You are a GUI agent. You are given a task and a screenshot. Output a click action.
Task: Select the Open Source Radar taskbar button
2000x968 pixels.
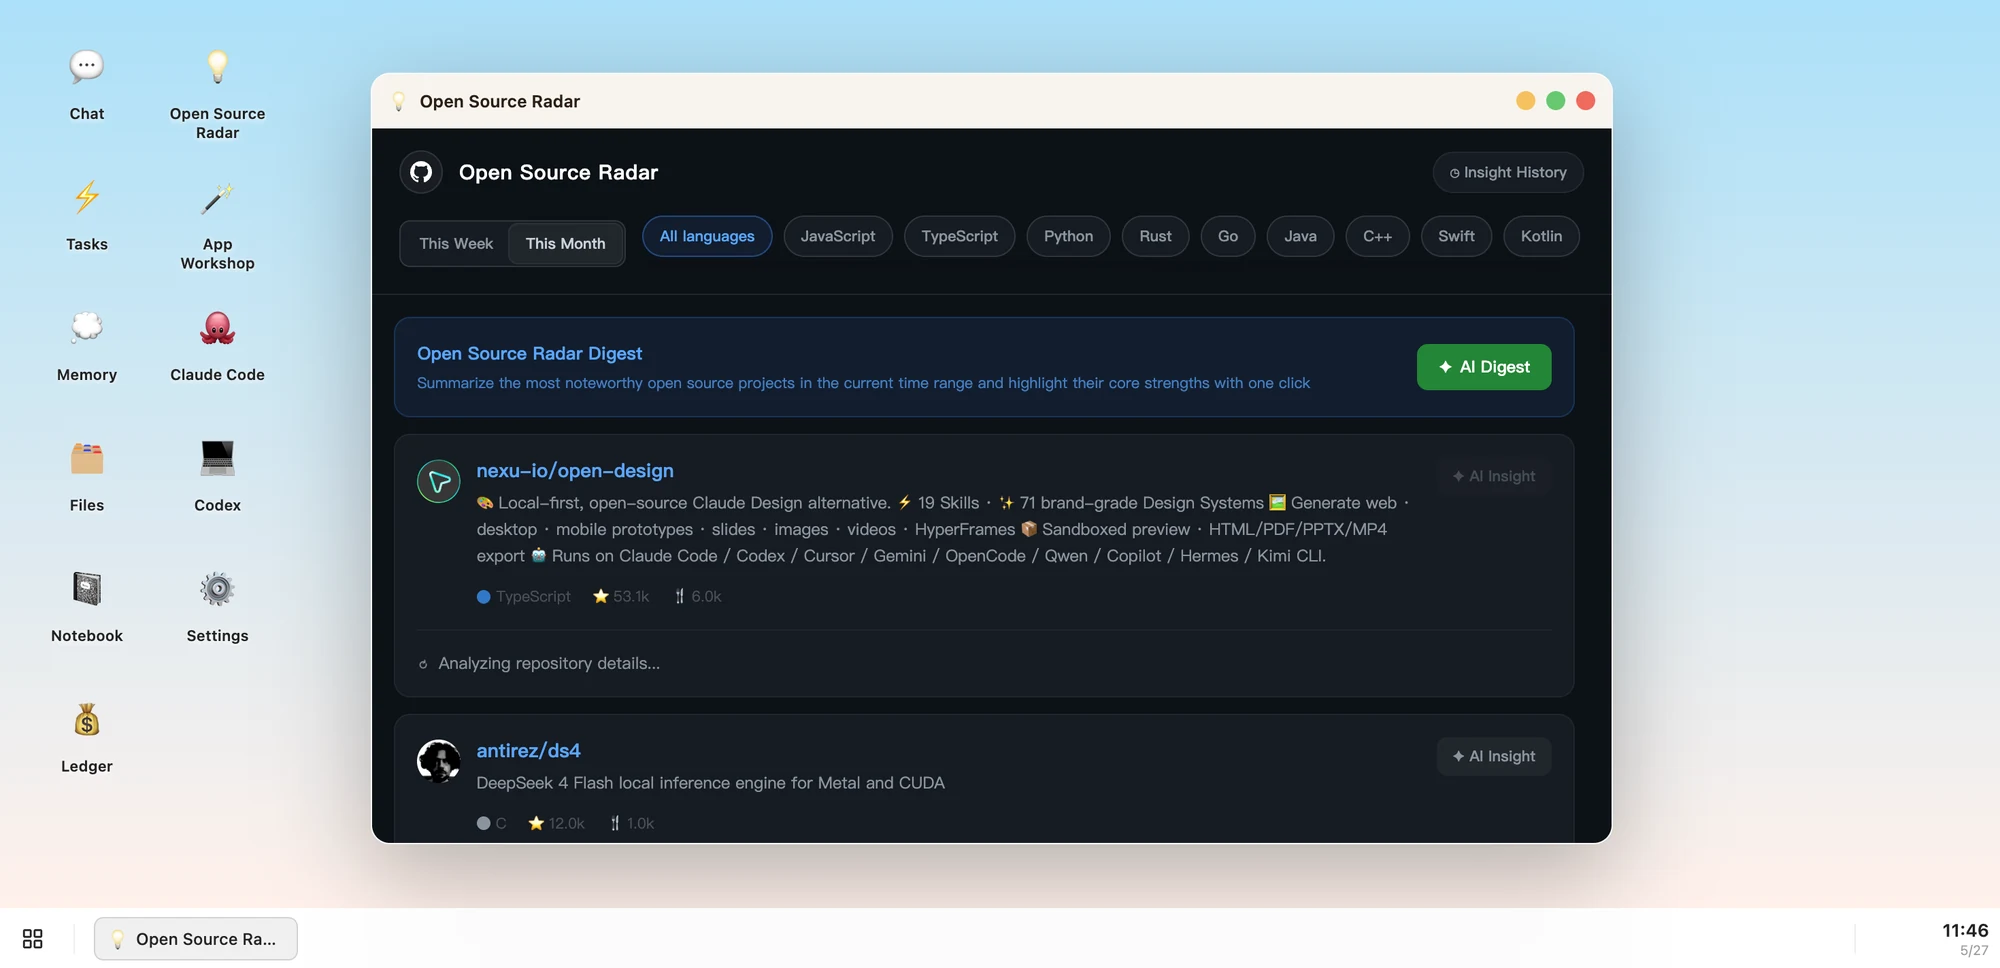click(x=196, y=939)
